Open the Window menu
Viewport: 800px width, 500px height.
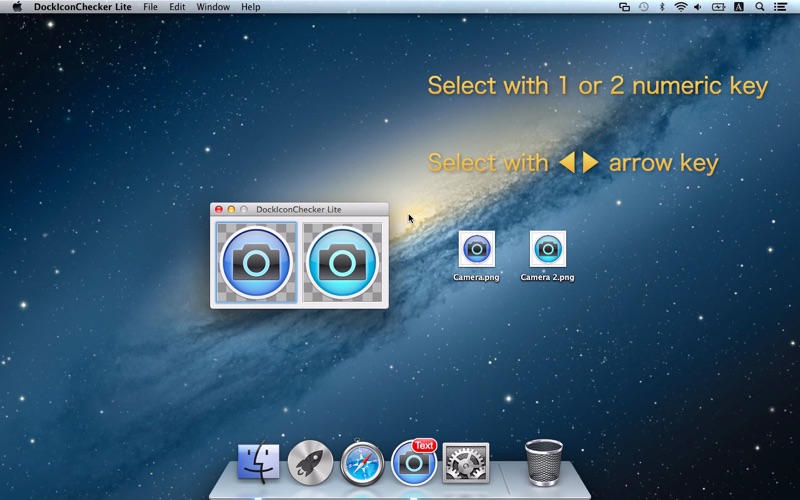(213, 7)
